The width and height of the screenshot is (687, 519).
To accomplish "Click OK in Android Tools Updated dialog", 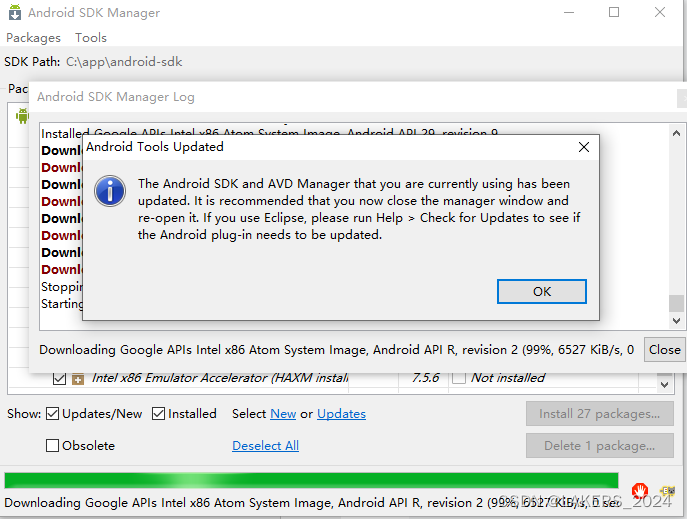I will pyautogui.click(x=542, y=292).
